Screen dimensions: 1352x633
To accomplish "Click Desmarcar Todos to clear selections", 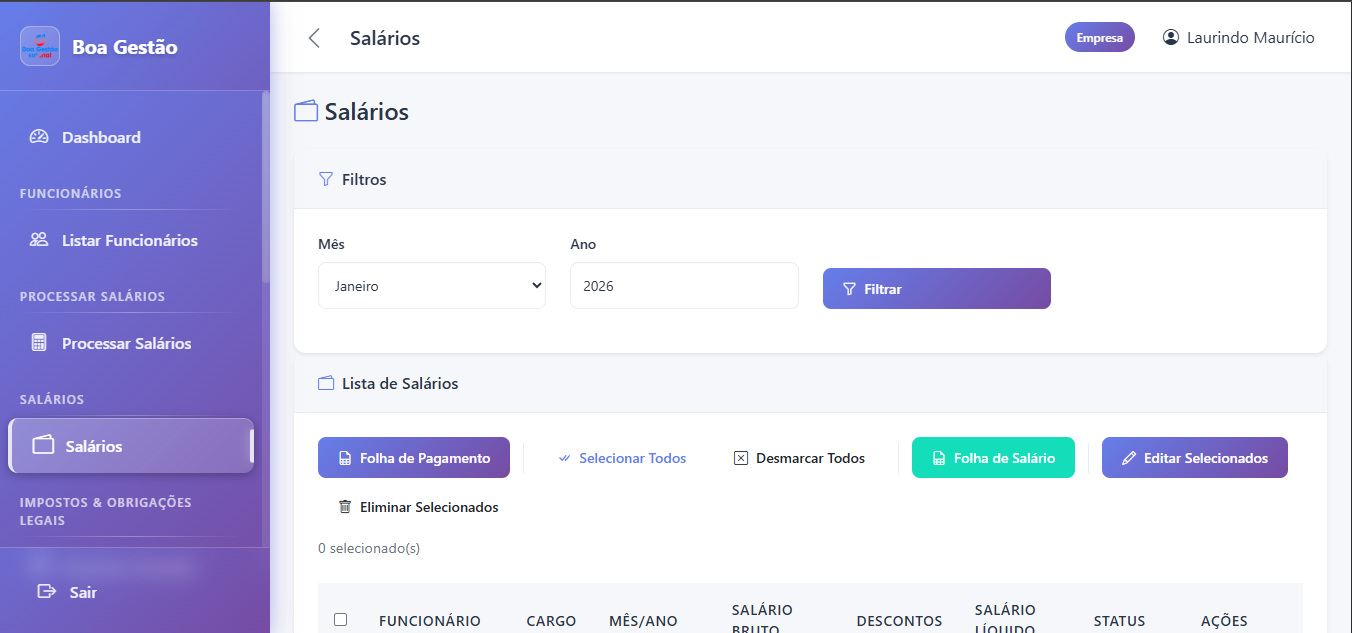I will (798, 457).
